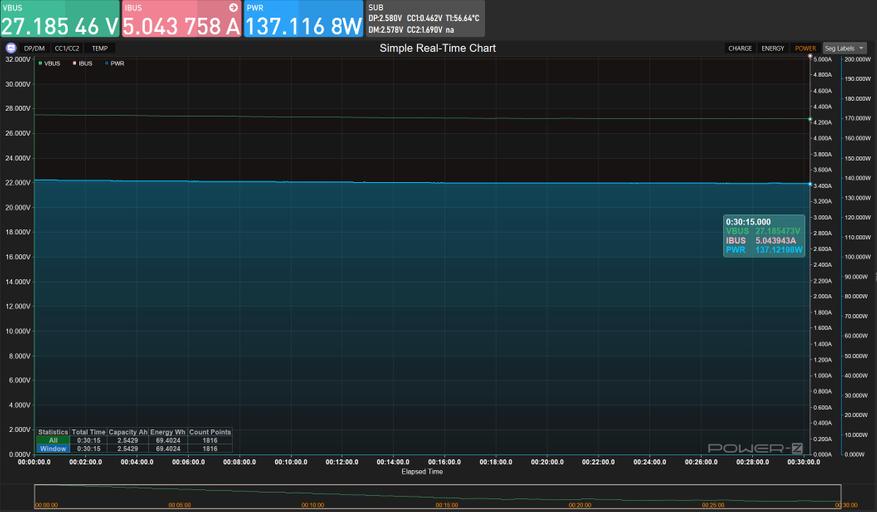Click the blue PWR wattage readout panel
This screenshot has width=877, height=512.
(x=304, y=18)
